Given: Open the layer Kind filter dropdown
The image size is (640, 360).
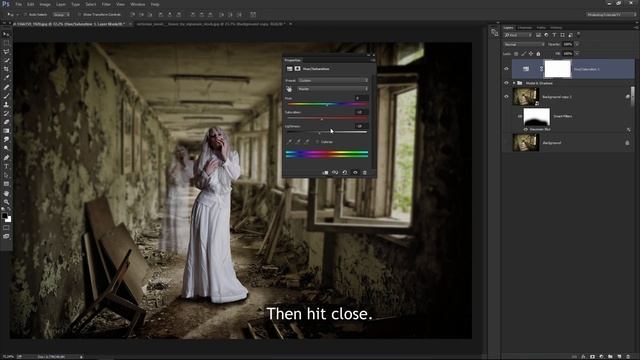Looking at the screenshot, I should click(518, 35).
